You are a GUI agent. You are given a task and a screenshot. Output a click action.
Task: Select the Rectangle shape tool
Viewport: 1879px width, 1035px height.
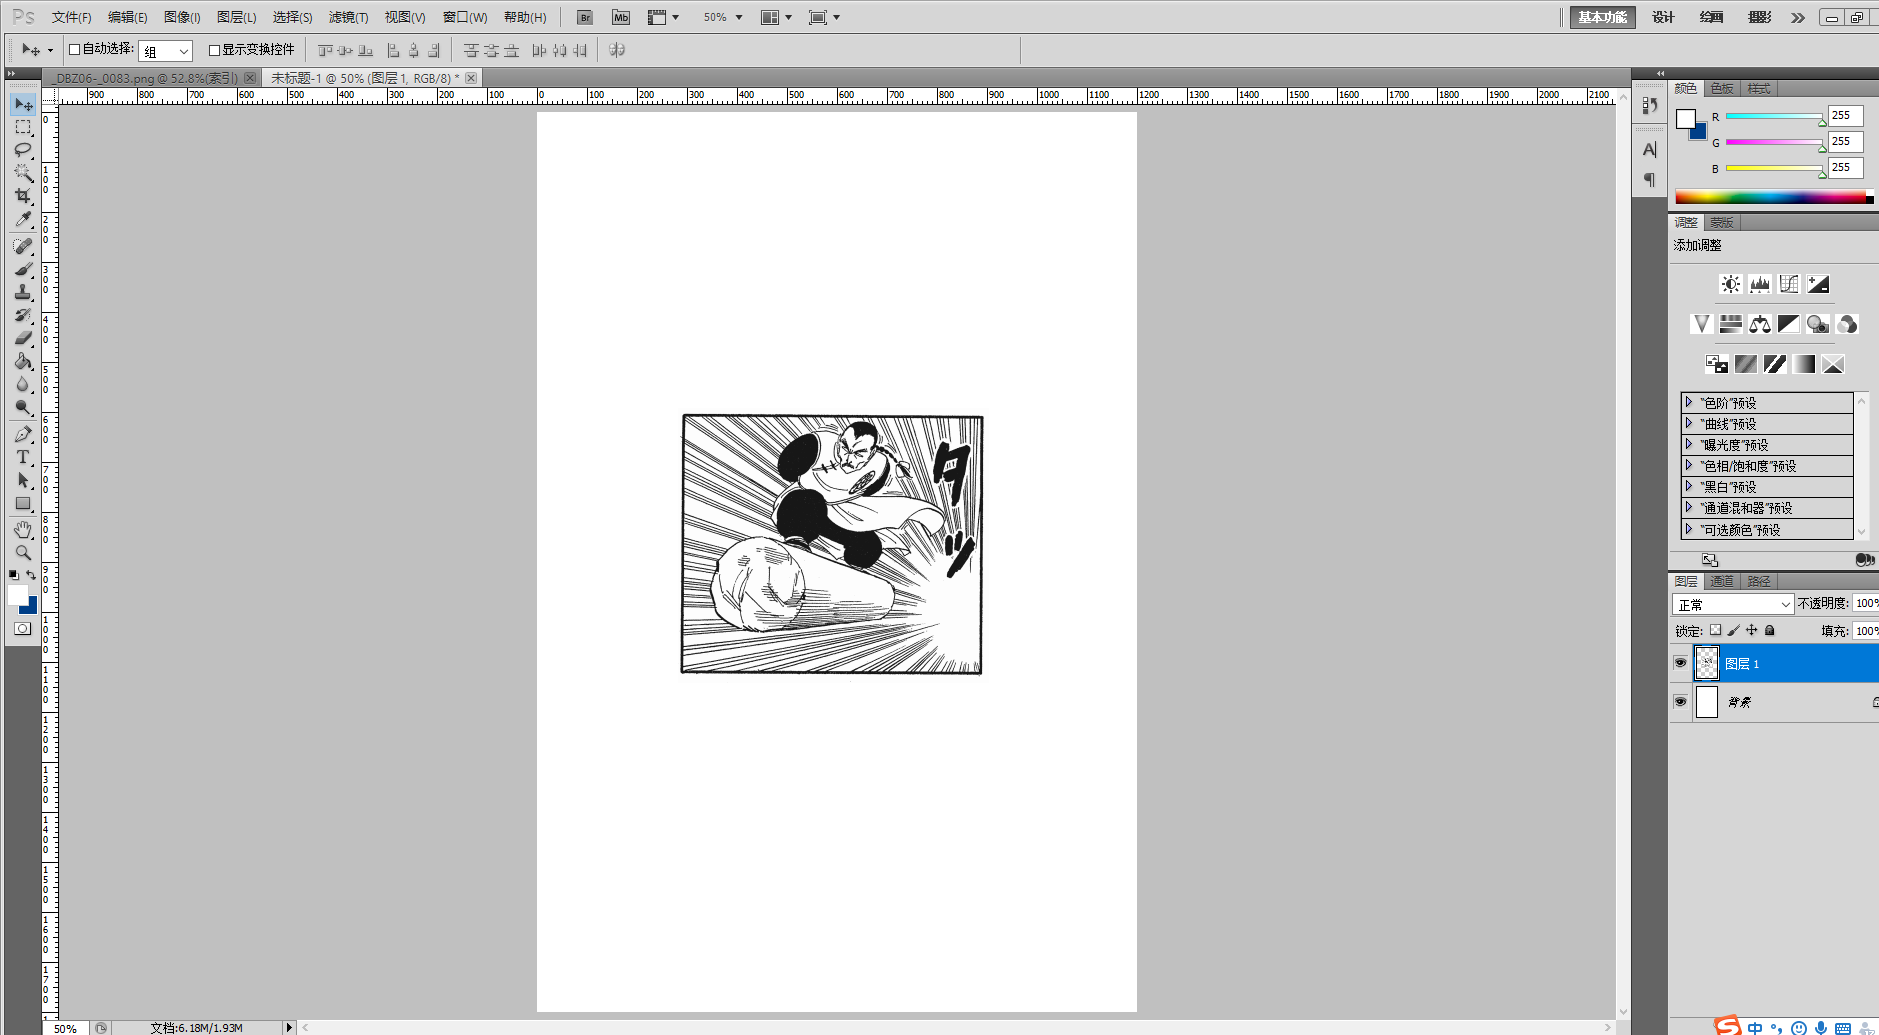click(x=23, y=503)
